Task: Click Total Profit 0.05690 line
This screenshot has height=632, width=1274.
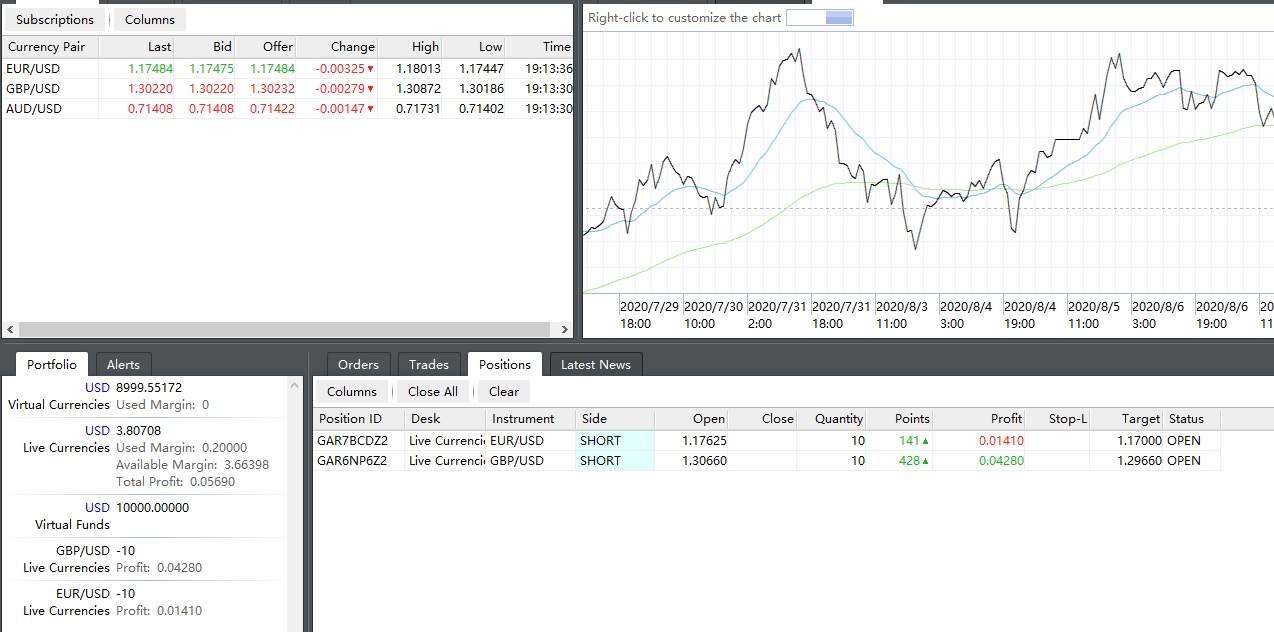Action: click(176, 482)
